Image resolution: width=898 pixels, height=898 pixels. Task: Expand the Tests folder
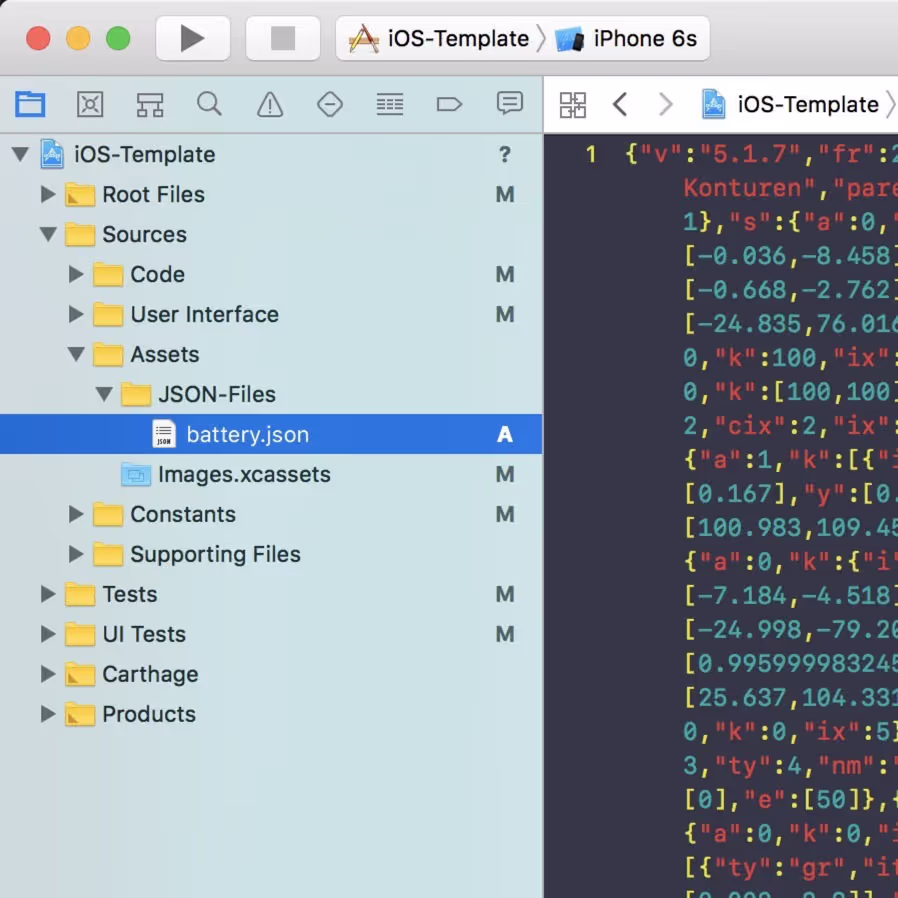pos(48,594)
